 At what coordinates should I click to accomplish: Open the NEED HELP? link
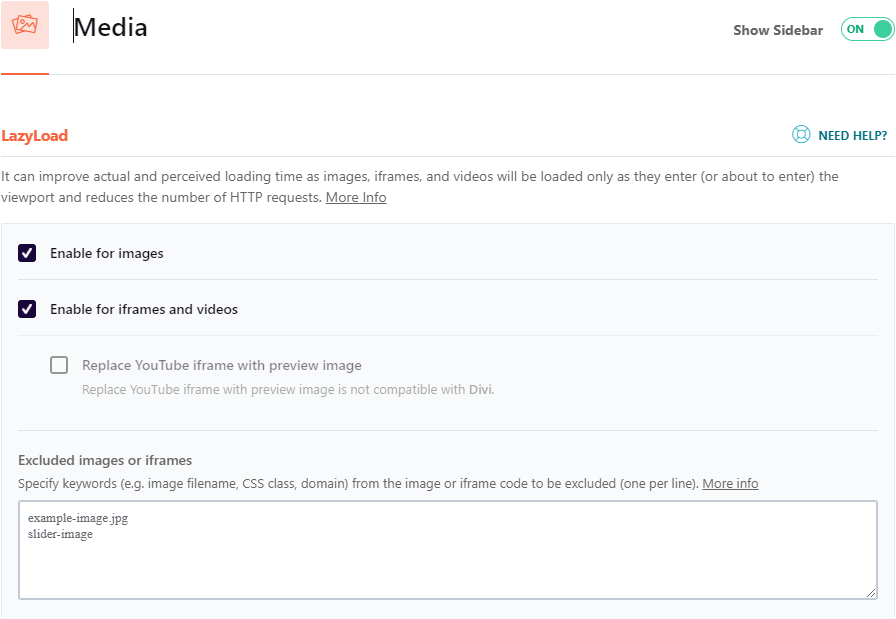tap(852, 136)
